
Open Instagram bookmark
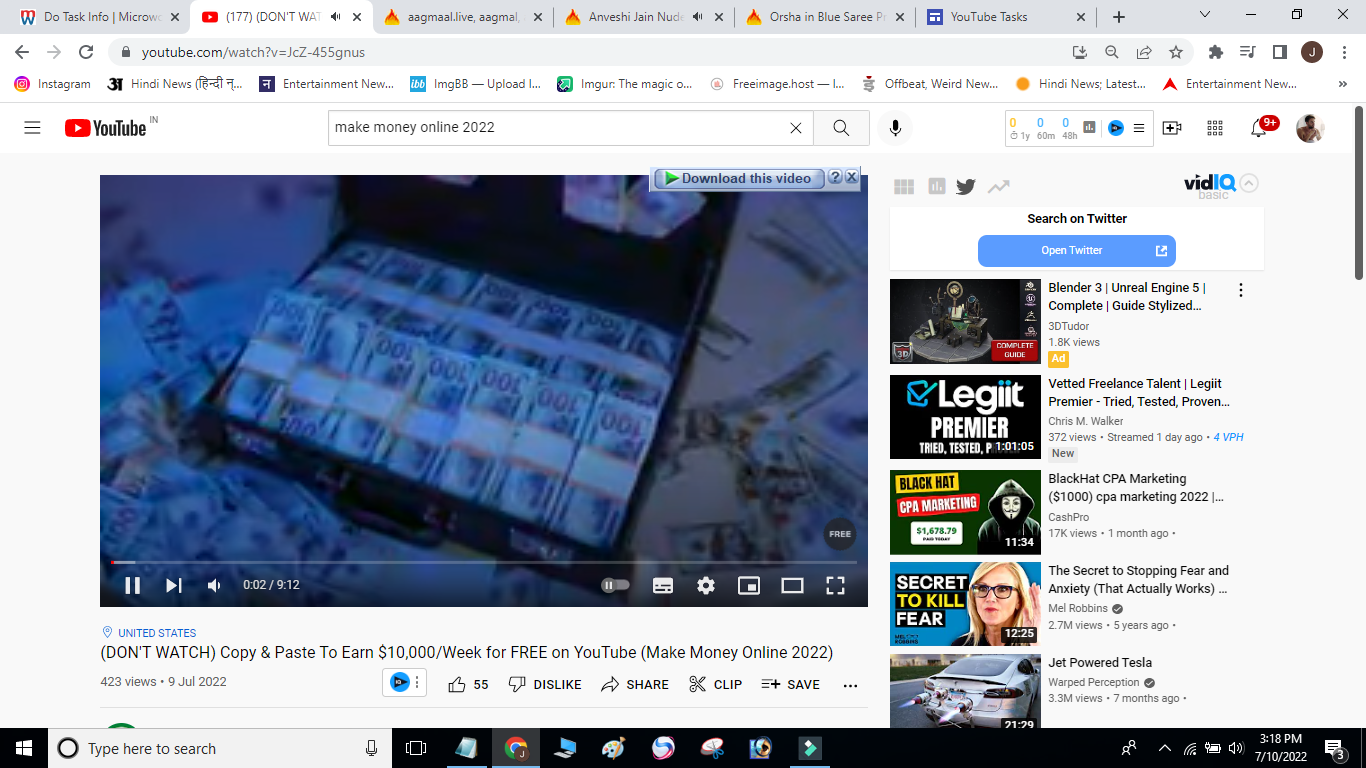pos(53,84)
